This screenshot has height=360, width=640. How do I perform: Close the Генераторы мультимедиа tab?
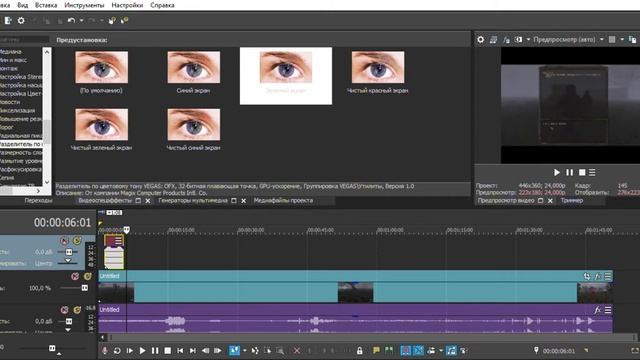pyautogui.click(x=243, y=201)
